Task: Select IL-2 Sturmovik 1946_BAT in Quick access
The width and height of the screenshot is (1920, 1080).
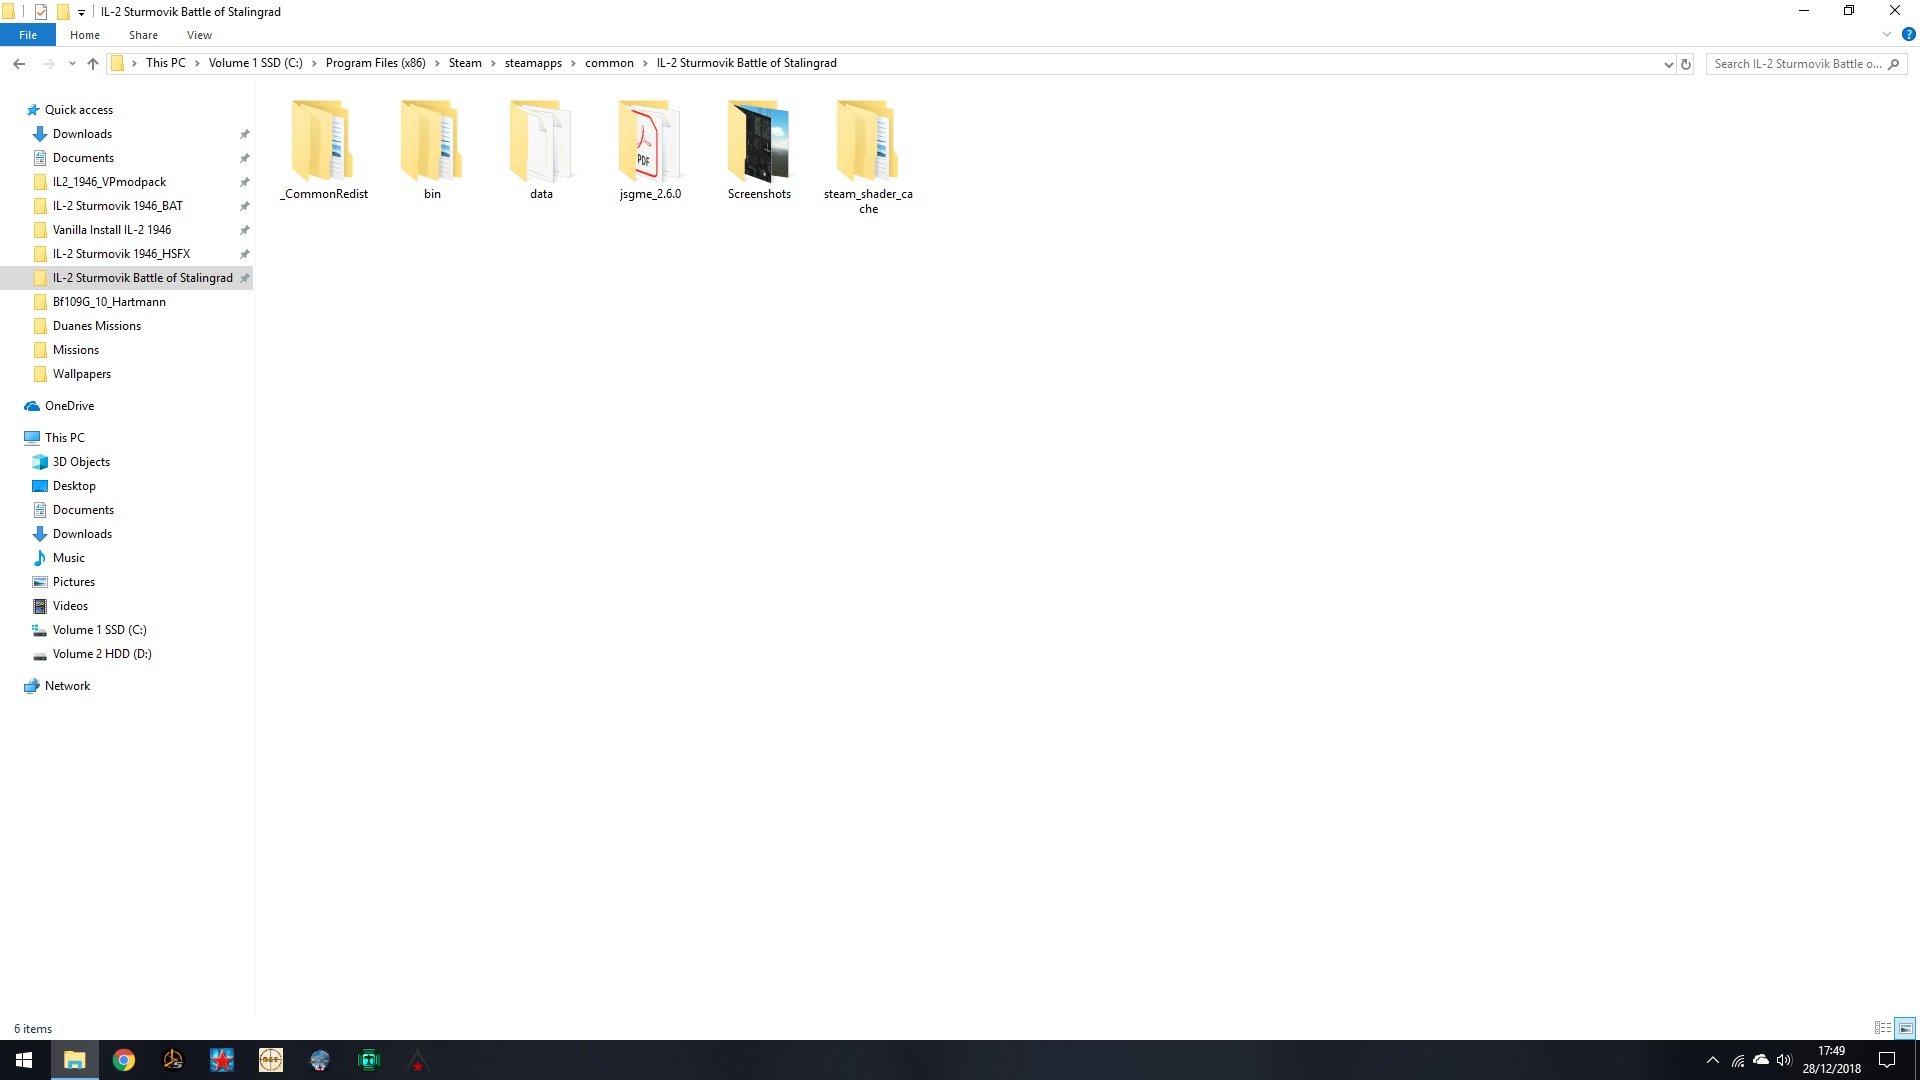Action: [x=117, y=206]
